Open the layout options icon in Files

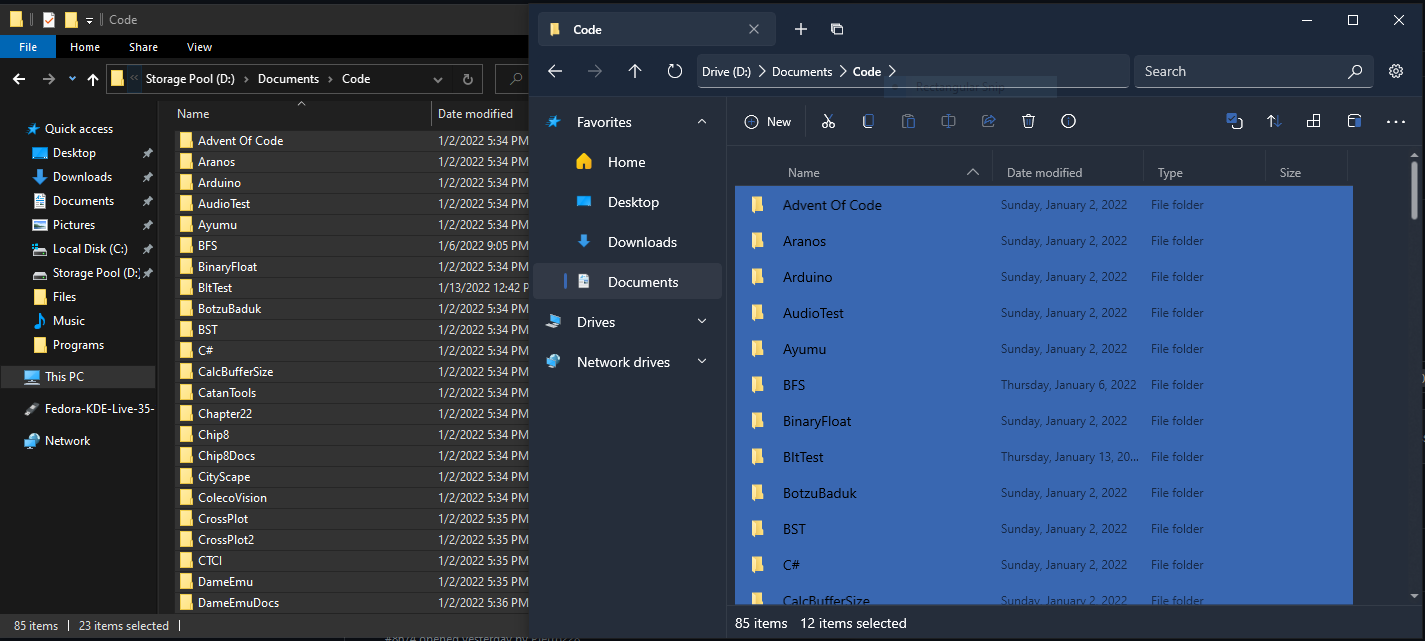point(1314,121)
